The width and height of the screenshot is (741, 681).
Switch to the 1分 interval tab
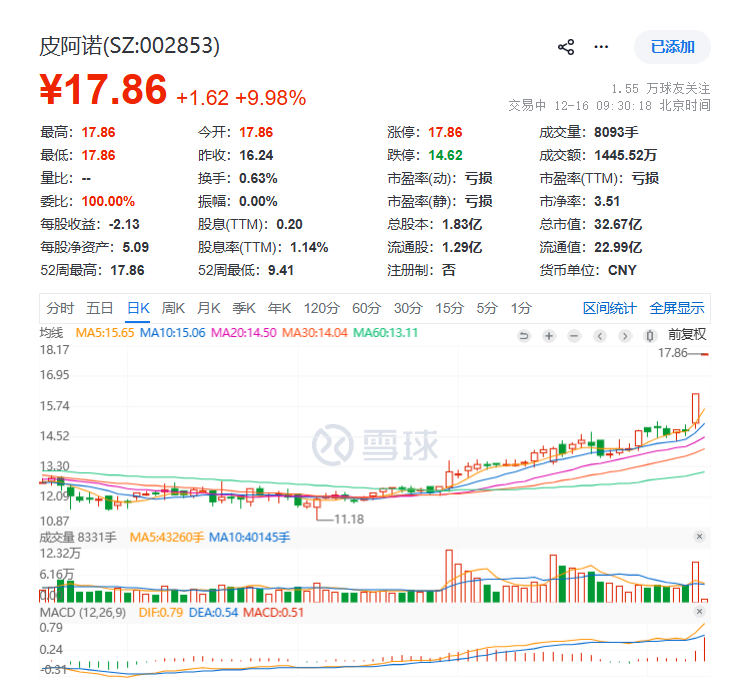521,308
